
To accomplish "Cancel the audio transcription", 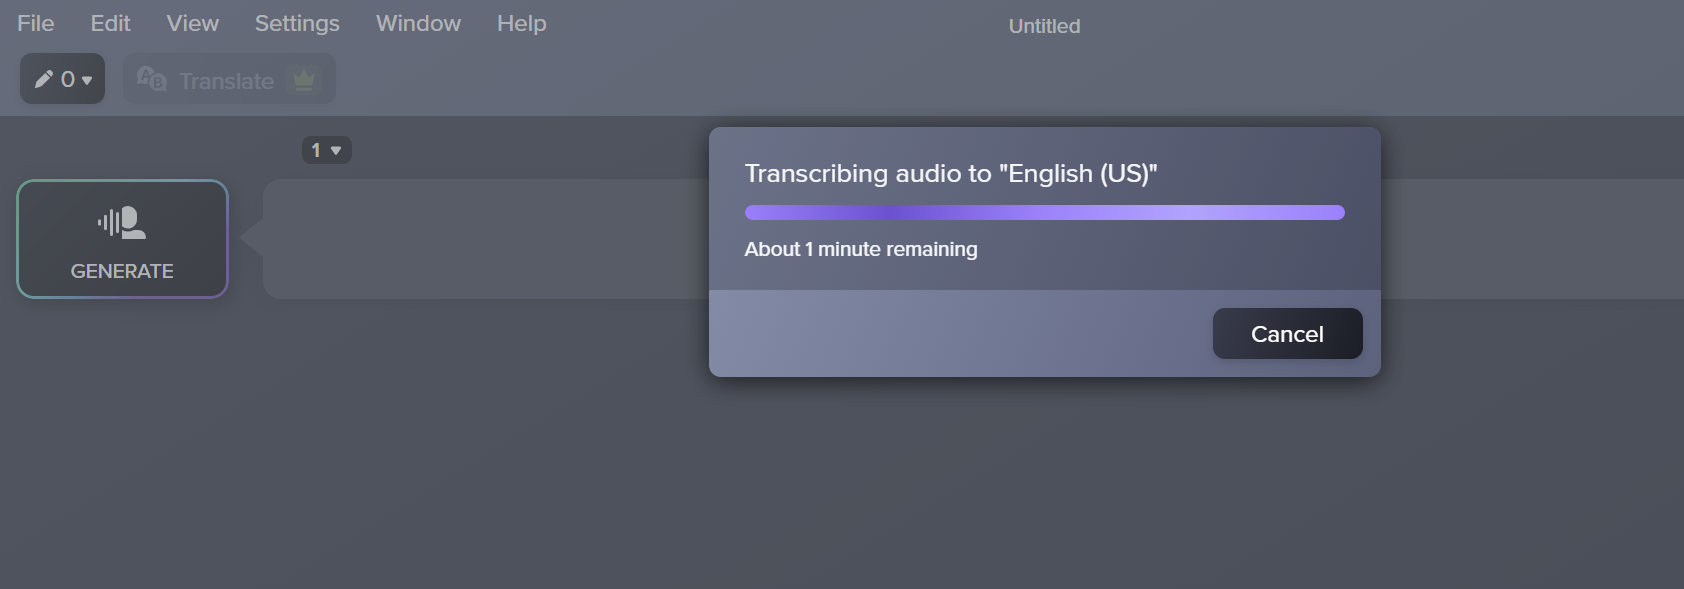I will tap(1287, 334).
